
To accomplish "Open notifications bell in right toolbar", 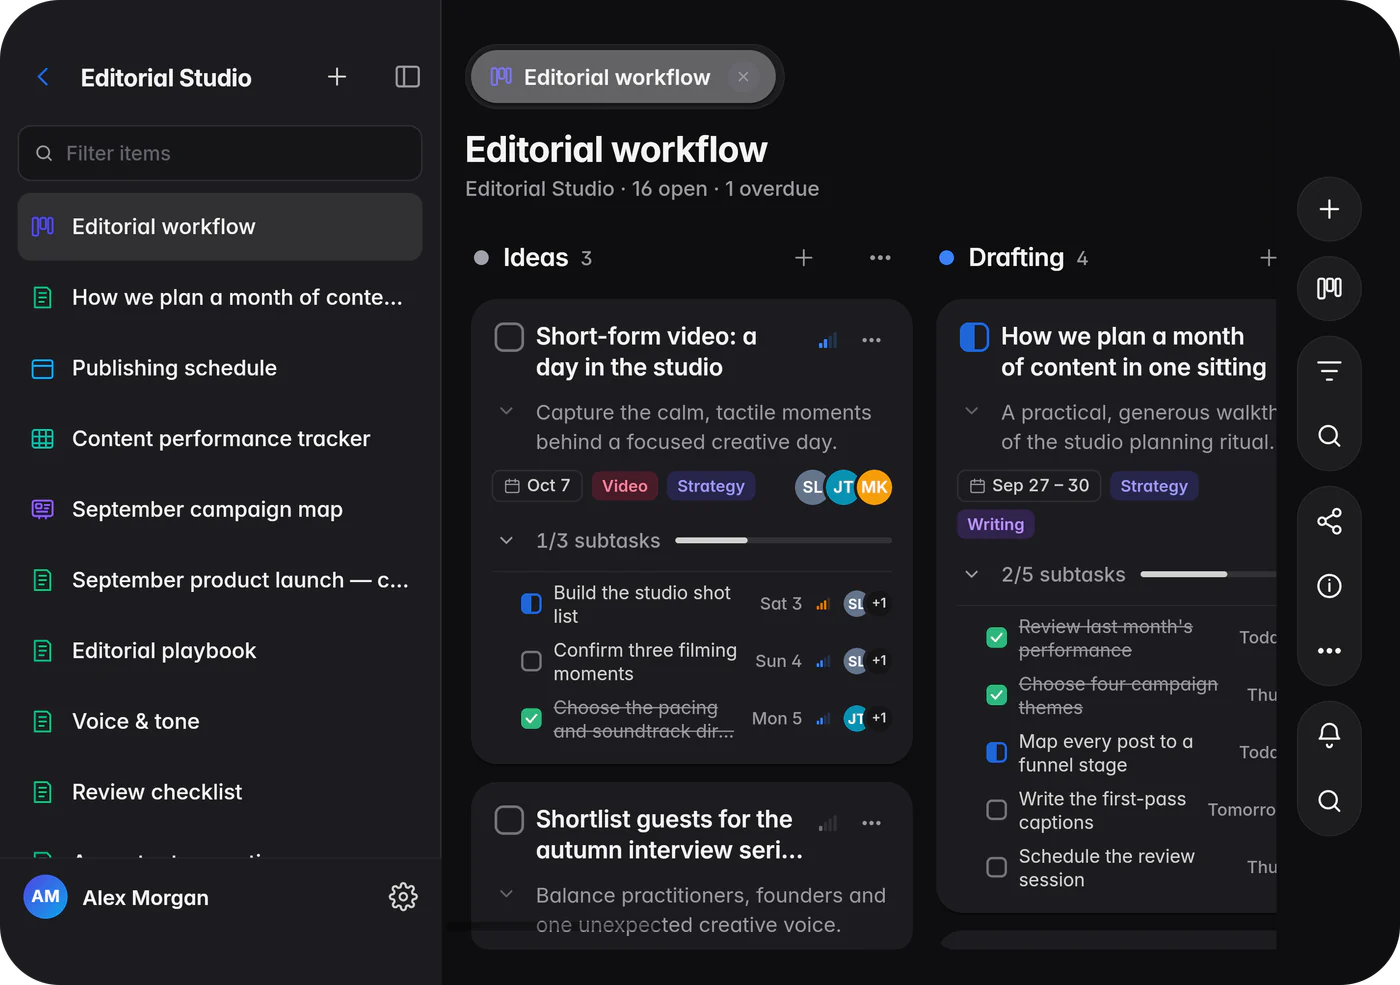I will 1329,736.
